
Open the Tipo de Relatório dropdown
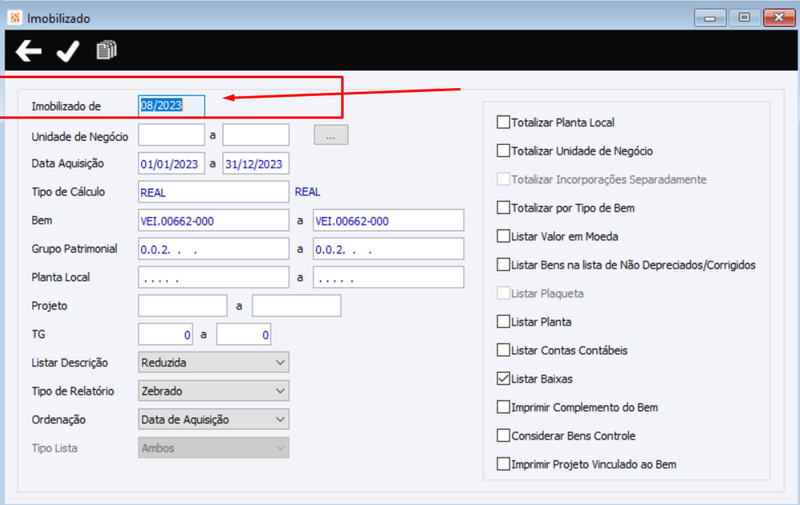[x=213, y=391]
